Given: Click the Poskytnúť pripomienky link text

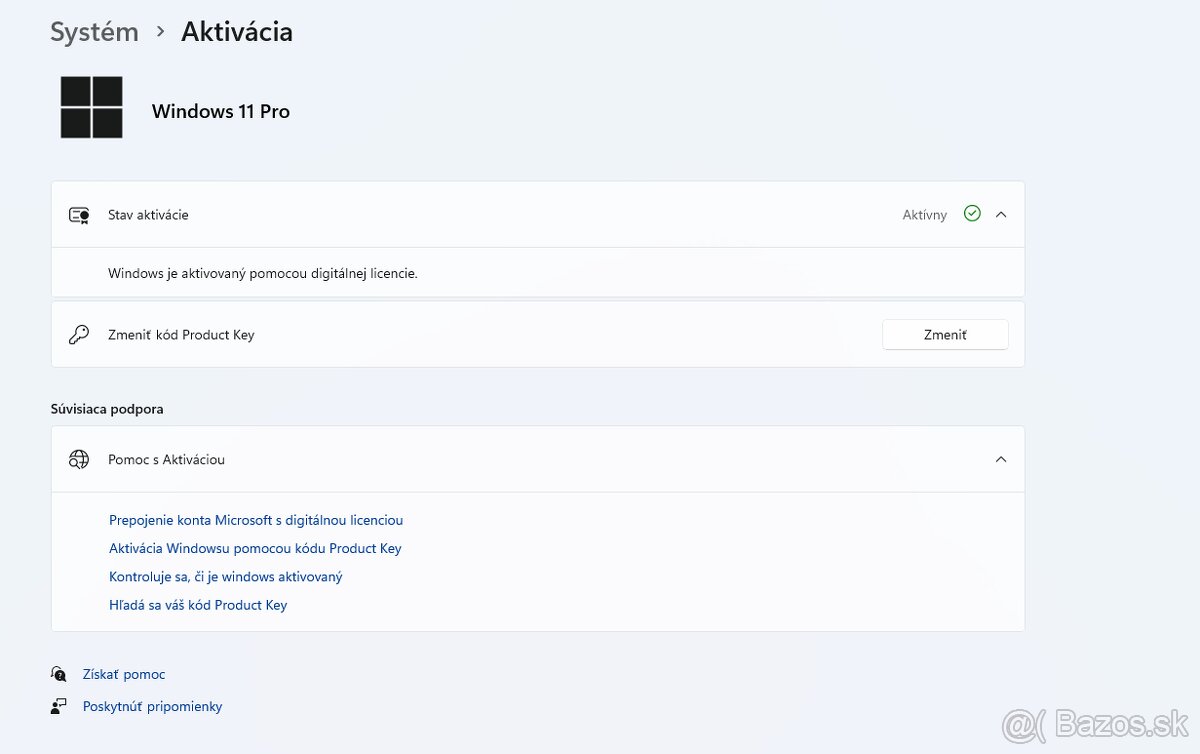Looking at the screenshot, I should click(x=152, y=706).
